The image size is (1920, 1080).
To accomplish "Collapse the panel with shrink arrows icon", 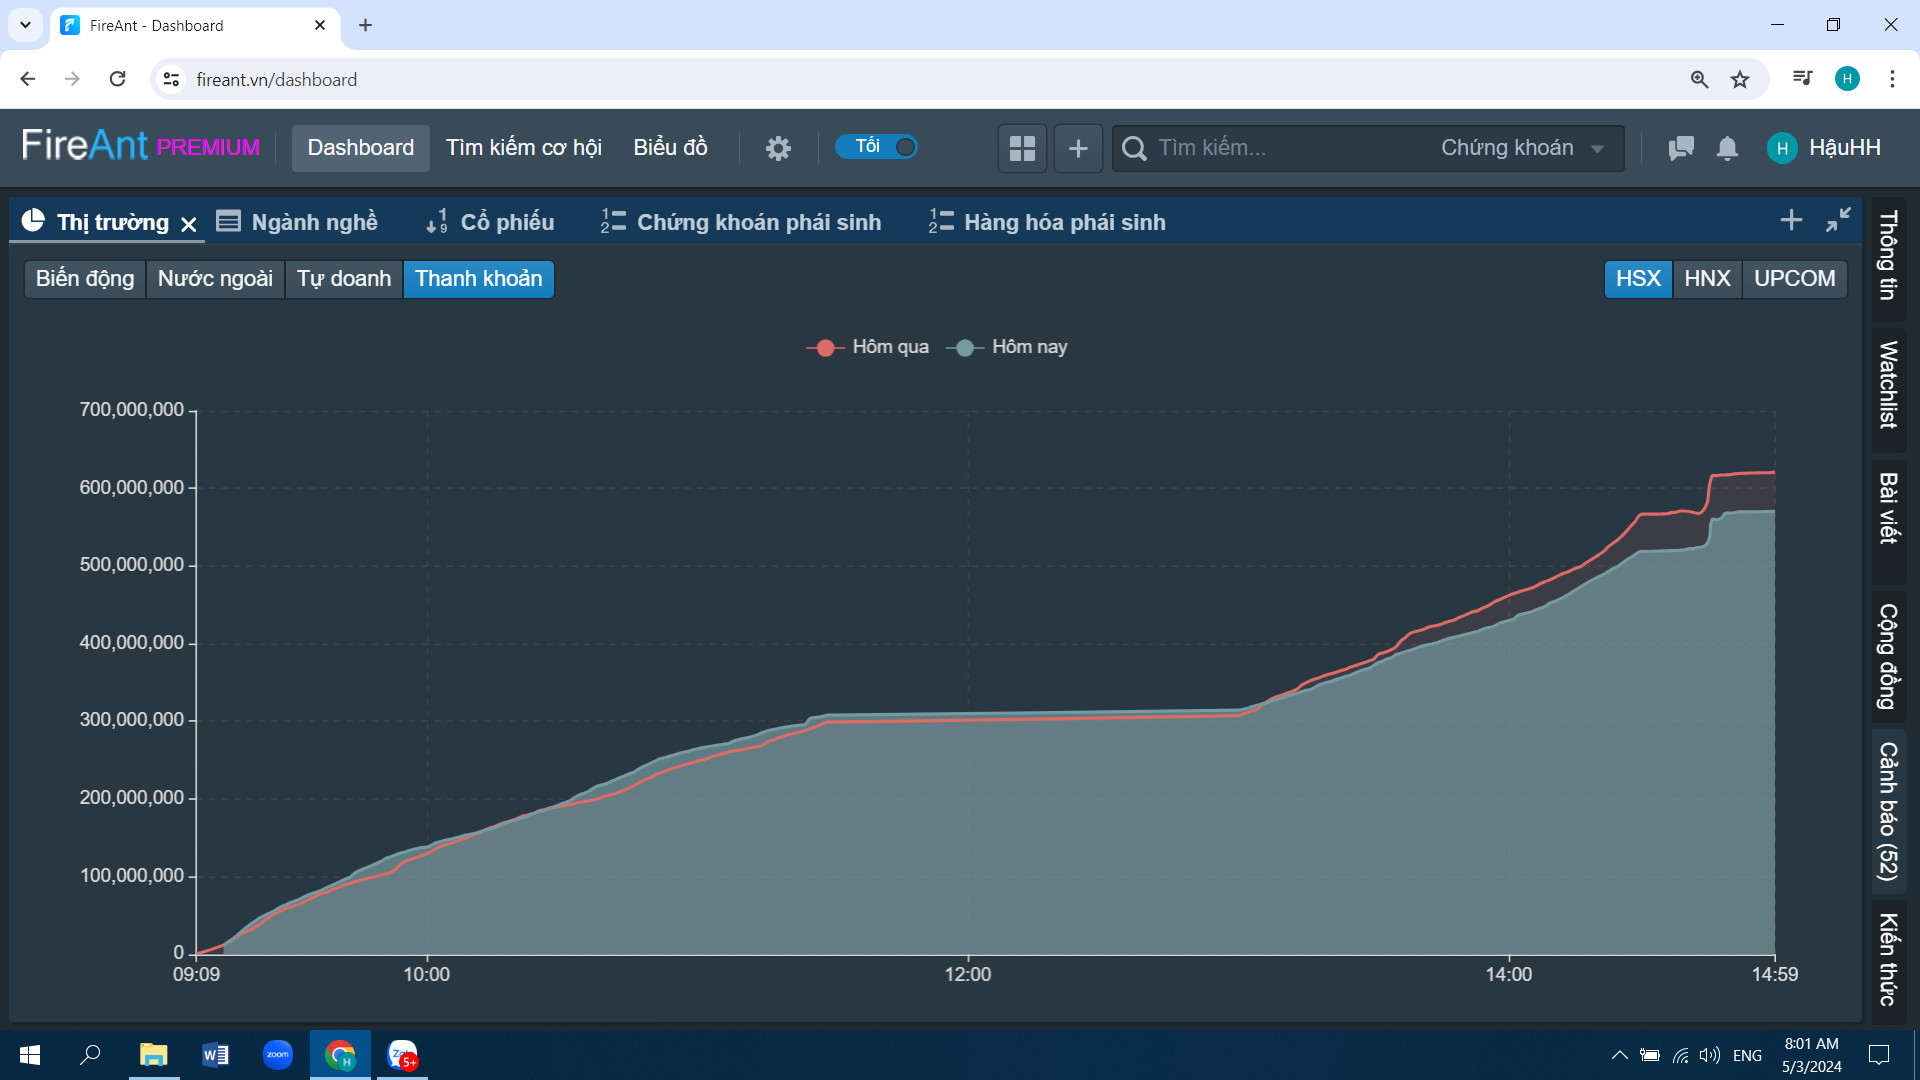I will point(1838,220).
